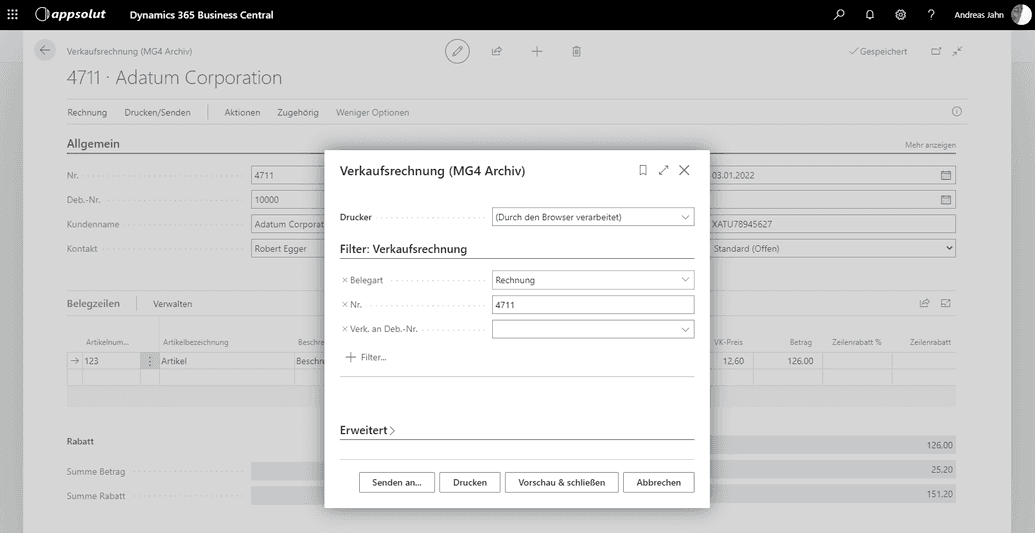
Task: Click the Nr. filter field containing 4711
Action: point(592,305)
